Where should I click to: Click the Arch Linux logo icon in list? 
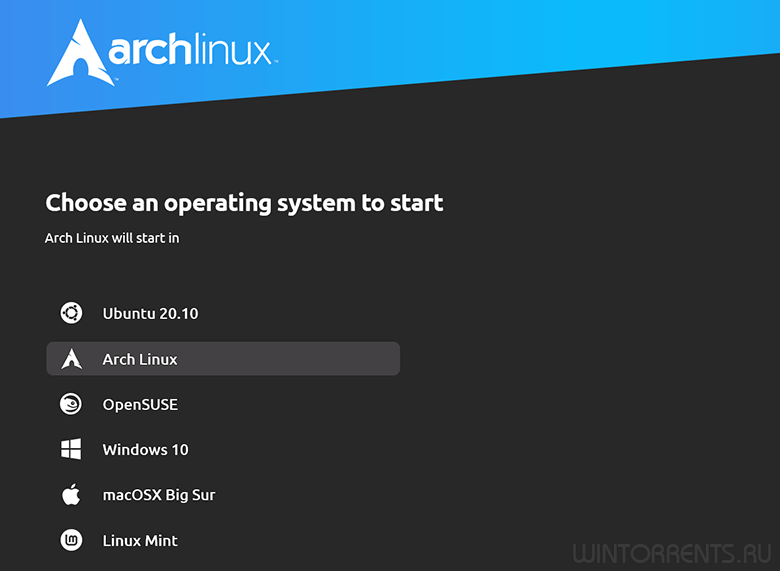pyautogui.click(x=71, y=359)
